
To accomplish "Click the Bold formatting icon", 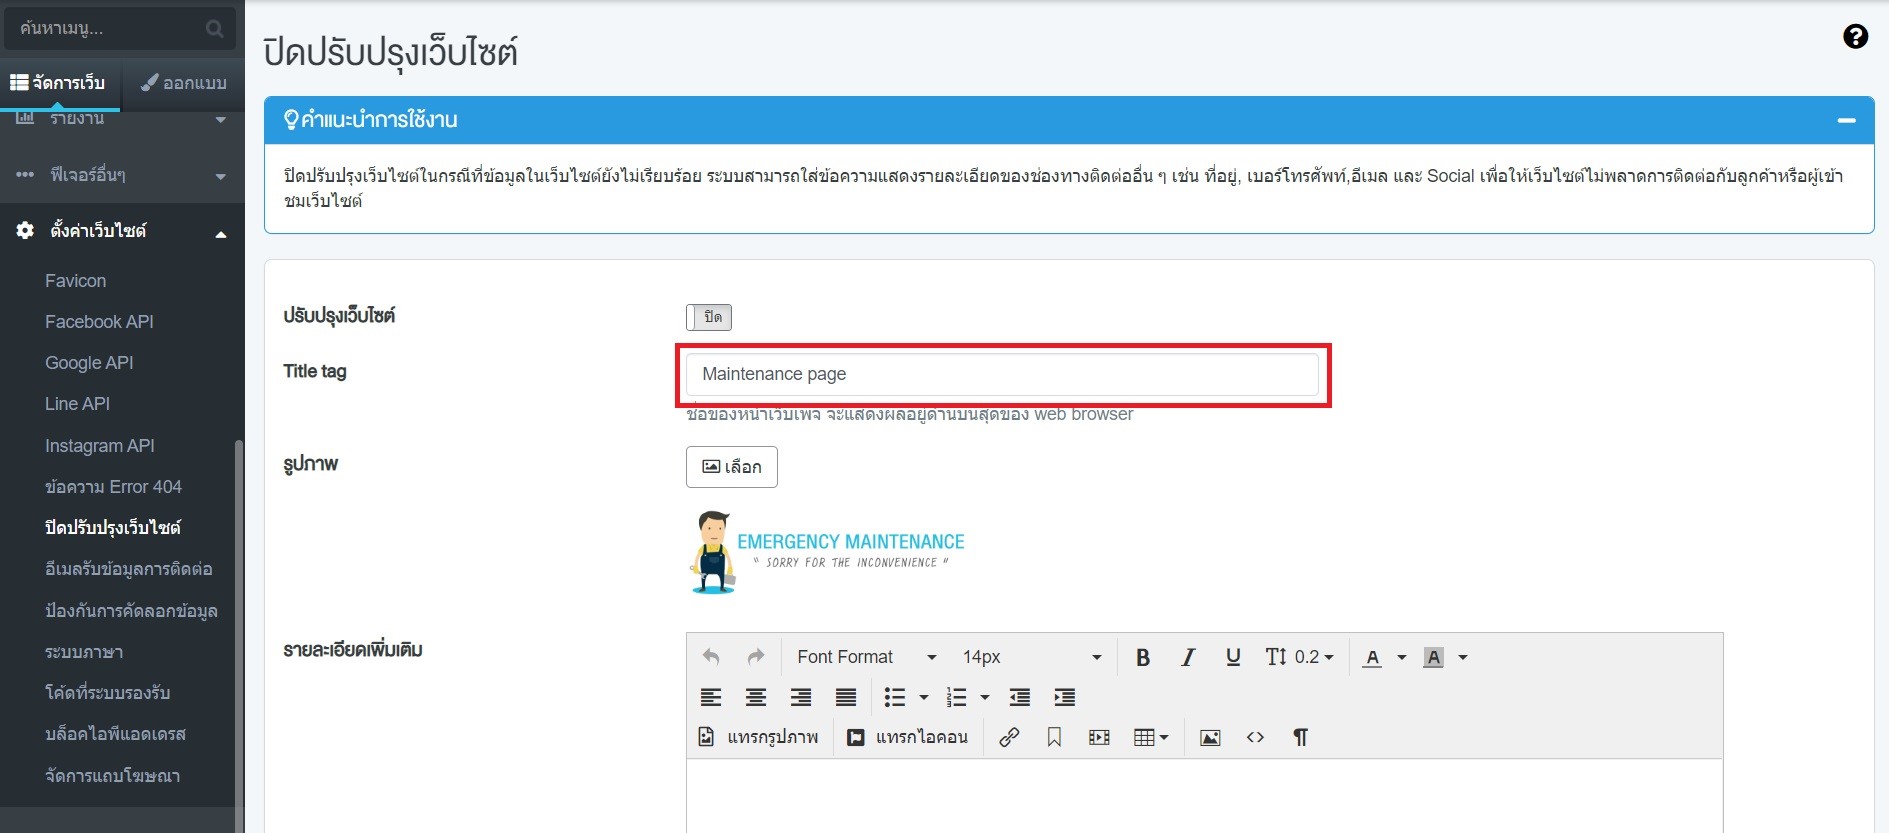I will coord(1143,657).
